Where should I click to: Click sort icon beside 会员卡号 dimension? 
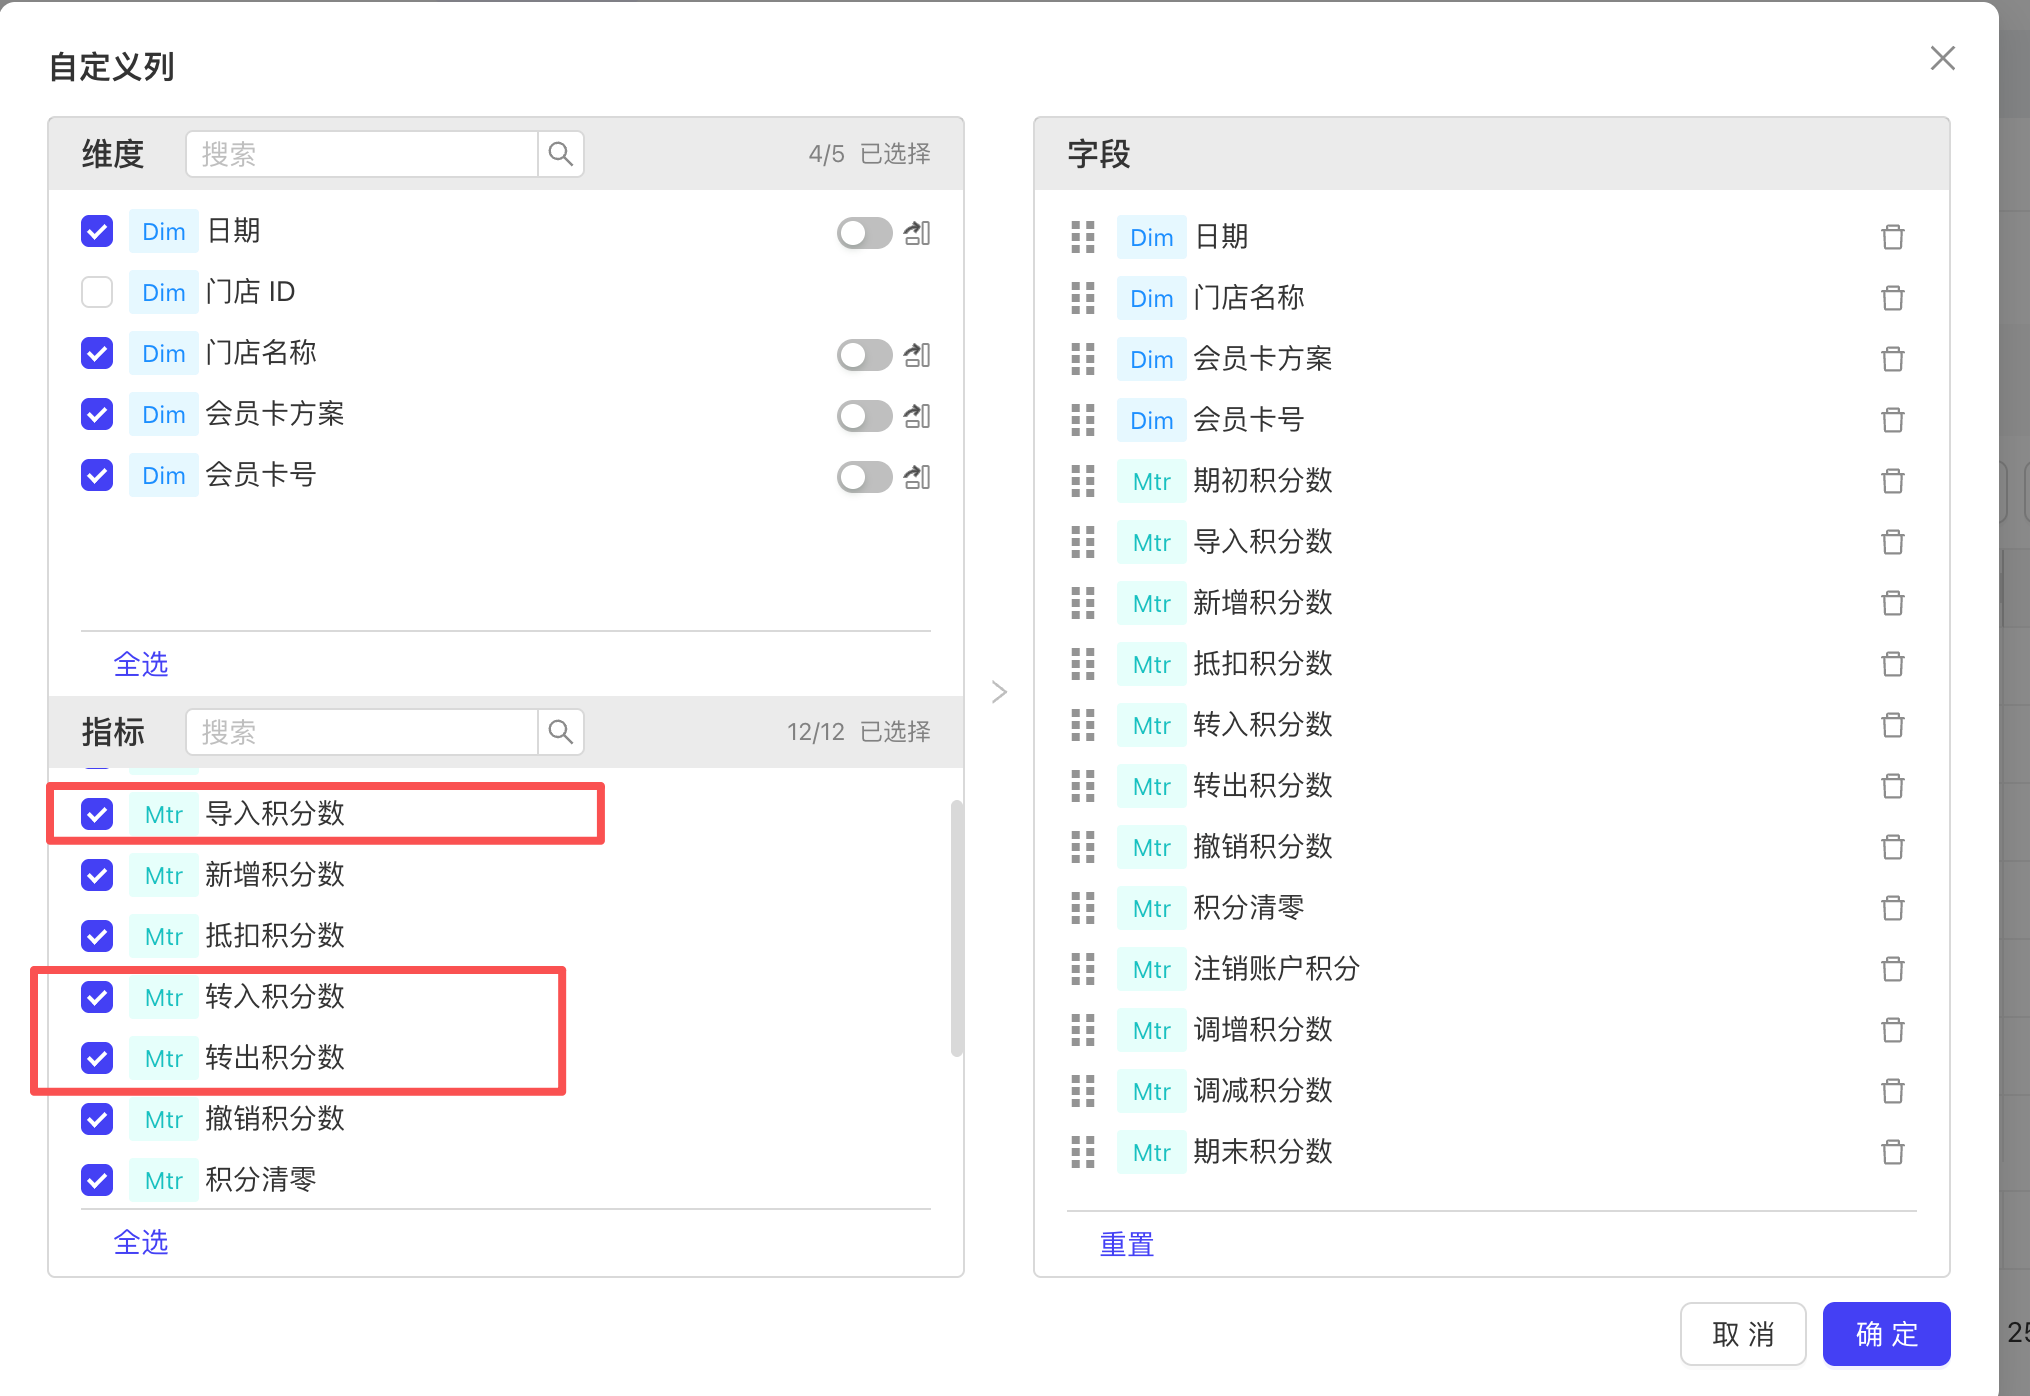[917, 477]
